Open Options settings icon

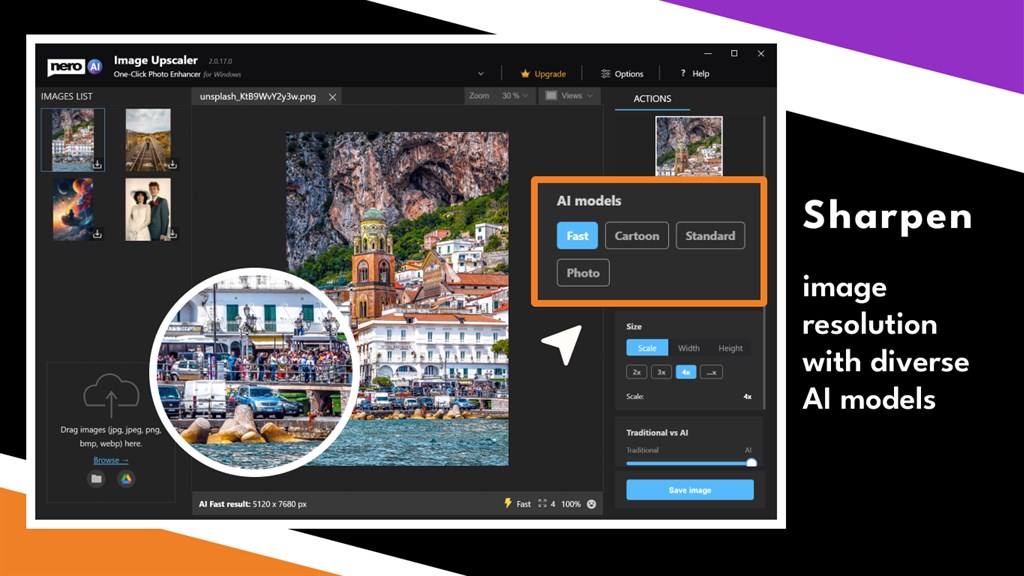(x=605, y=74)
